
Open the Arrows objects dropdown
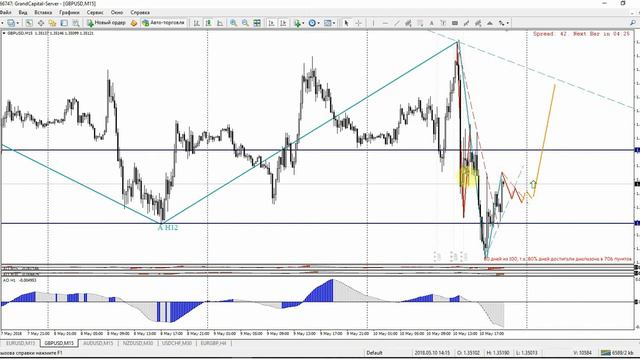coord(503,23)
